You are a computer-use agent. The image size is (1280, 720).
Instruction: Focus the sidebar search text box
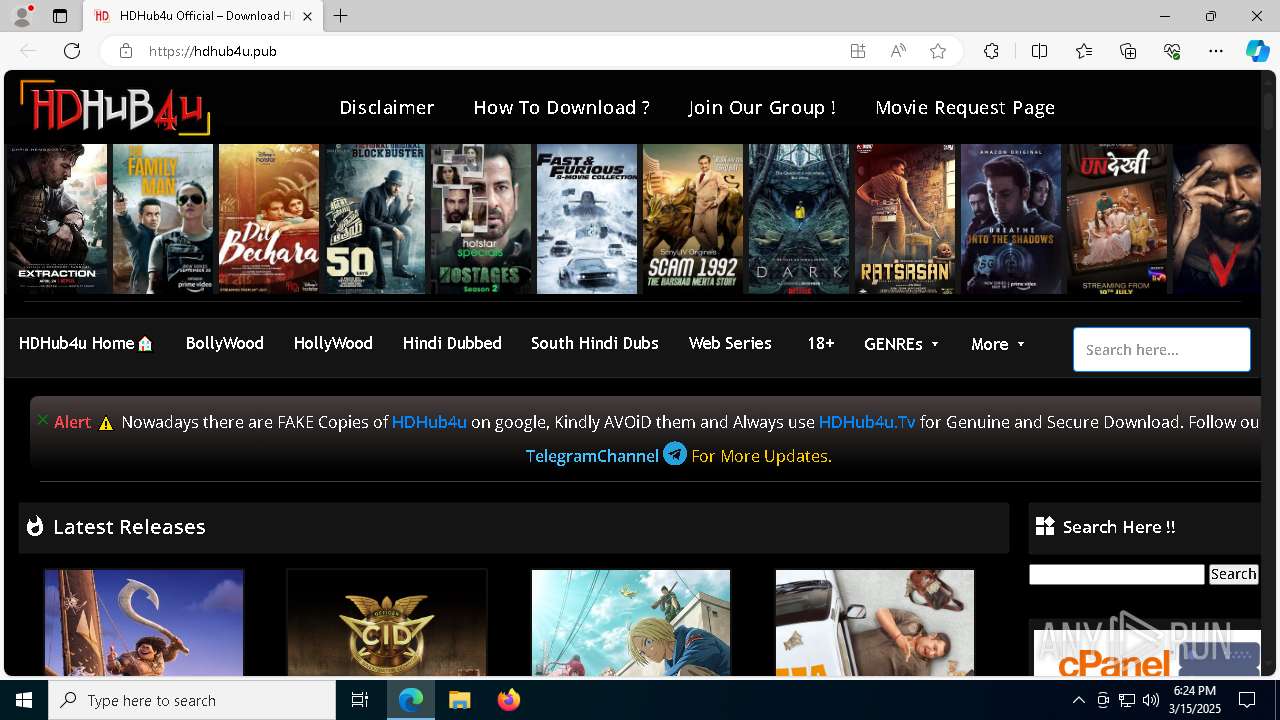1117,574
